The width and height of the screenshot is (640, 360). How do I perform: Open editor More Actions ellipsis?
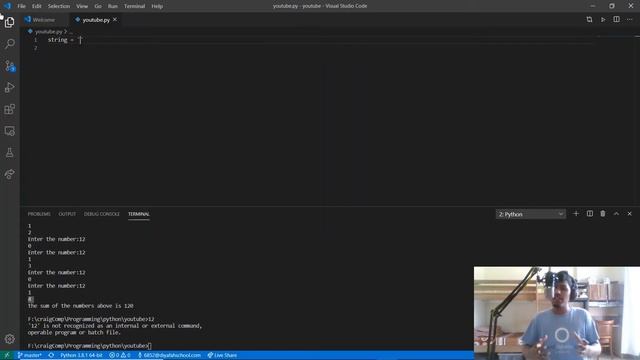click(630, 20)
